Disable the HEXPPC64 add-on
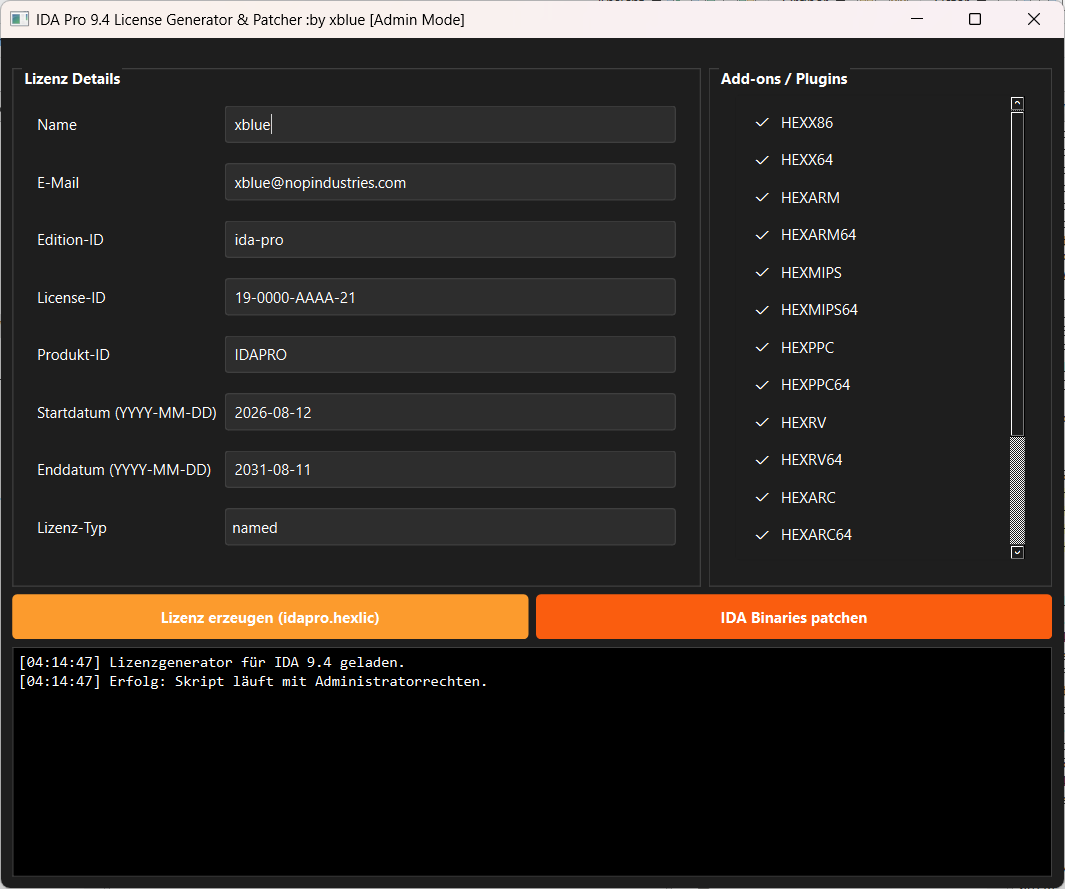 (762, 385)
